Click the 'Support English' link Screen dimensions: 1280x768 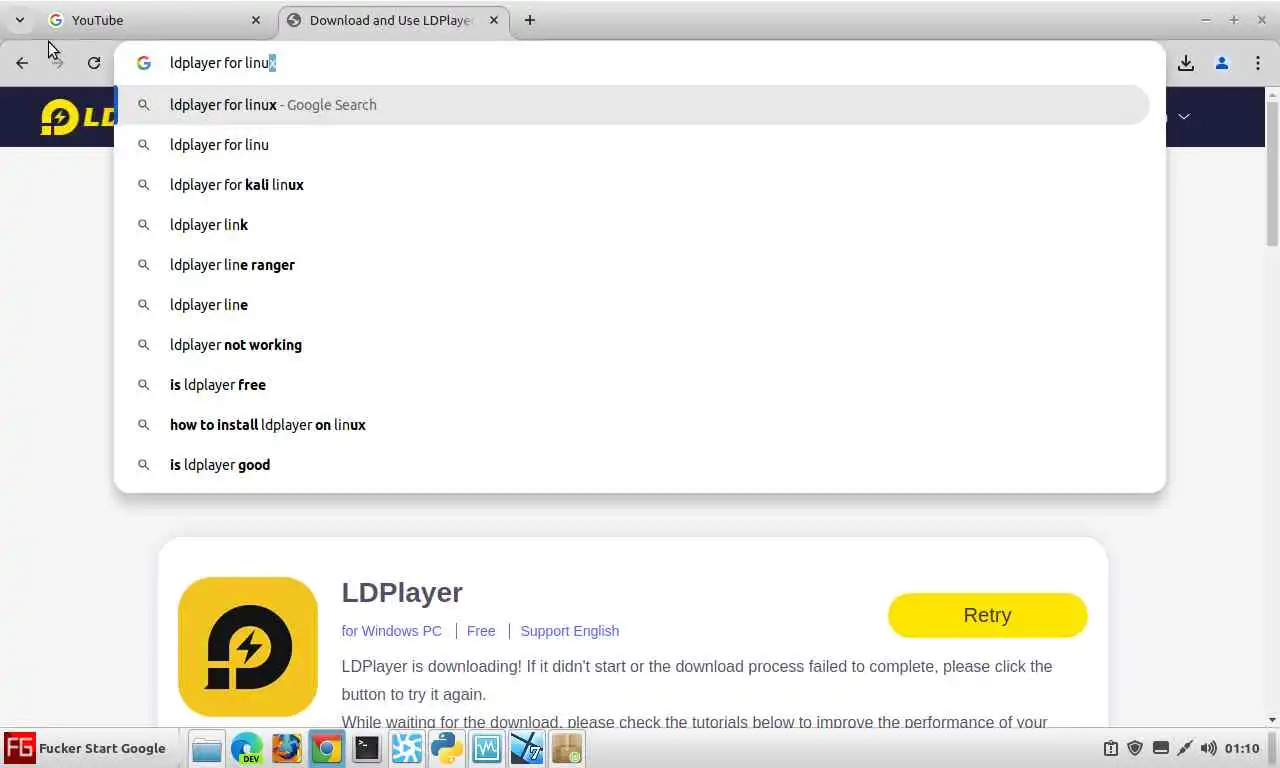point(570,631)
